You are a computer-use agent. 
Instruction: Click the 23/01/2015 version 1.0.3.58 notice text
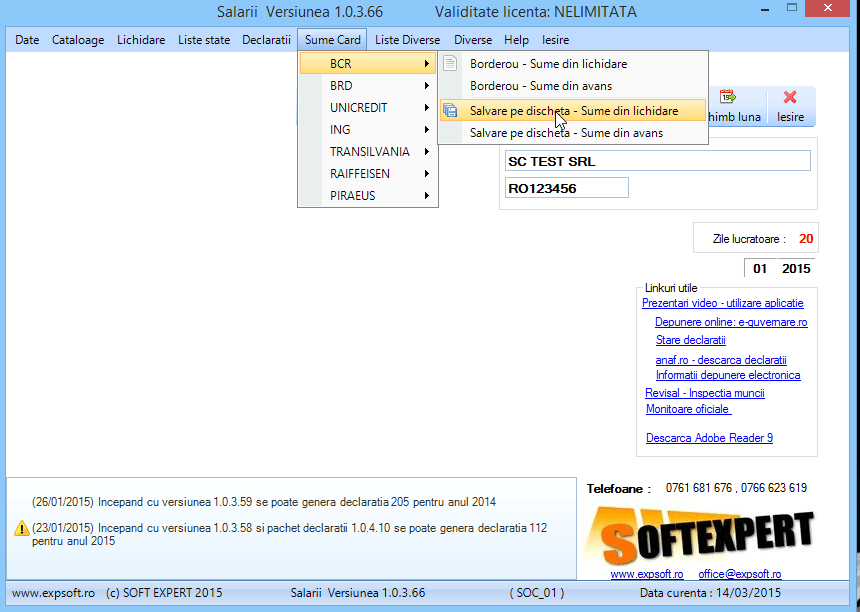pos(289,534)
